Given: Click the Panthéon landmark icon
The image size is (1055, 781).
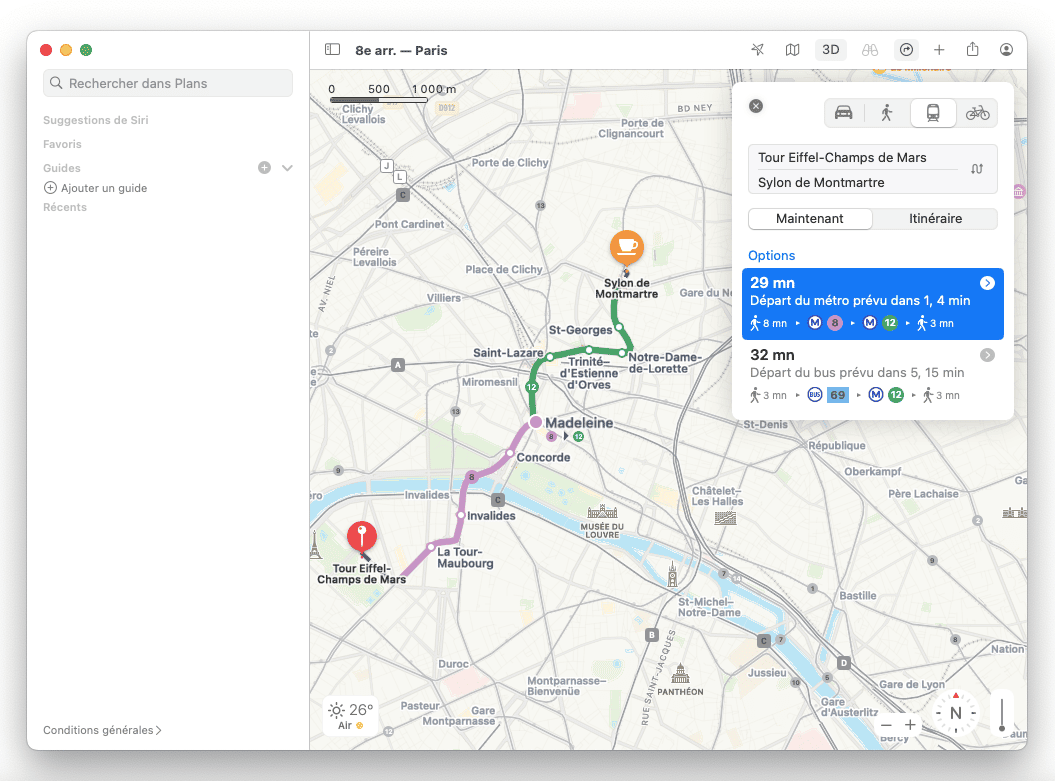Looking at the screenshot, I should coord(680,673).
